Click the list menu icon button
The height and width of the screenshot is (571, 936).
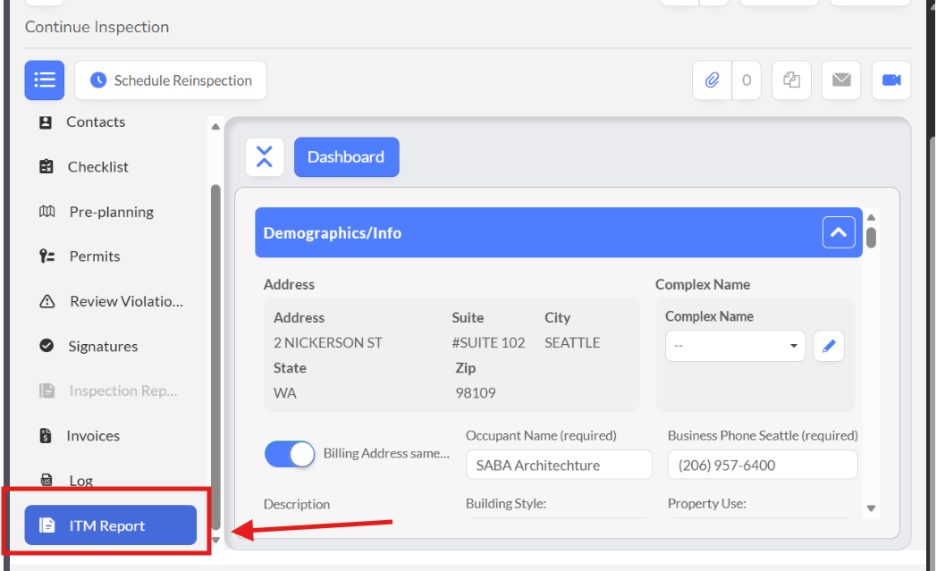tap(44, 80)
